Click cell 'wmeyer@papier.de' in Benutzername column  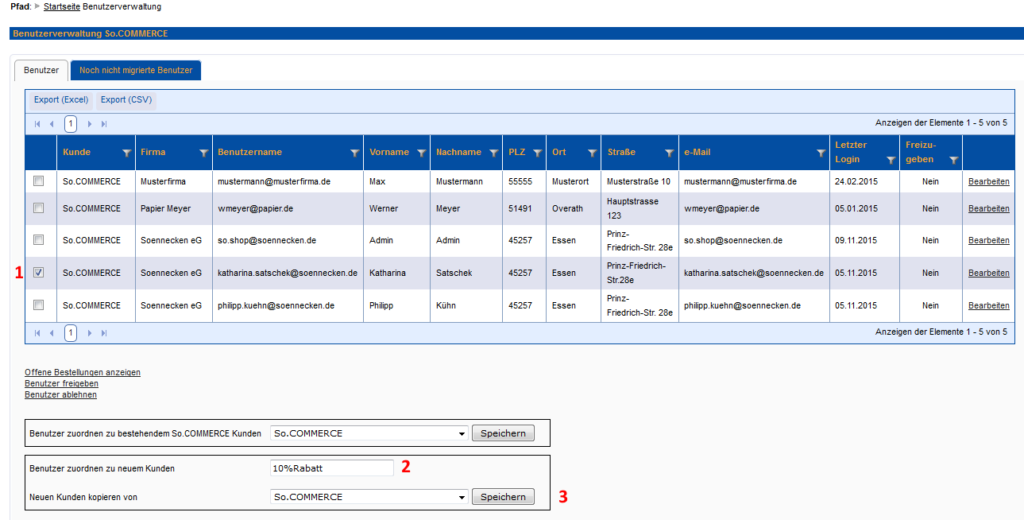pyautogui.click(x=255, y=208)
